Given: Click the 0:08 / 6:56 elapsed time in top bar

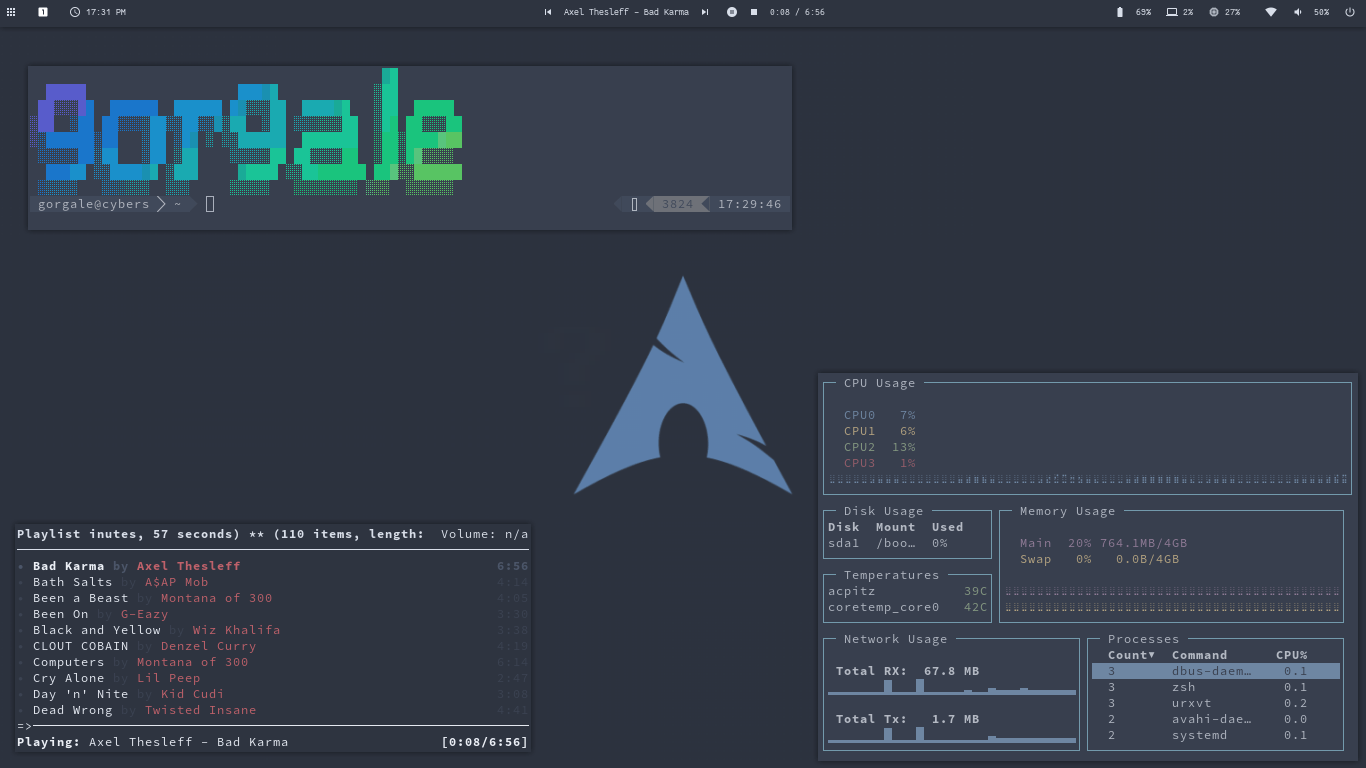Looking at the screenshot, I should tap(797, 12).
